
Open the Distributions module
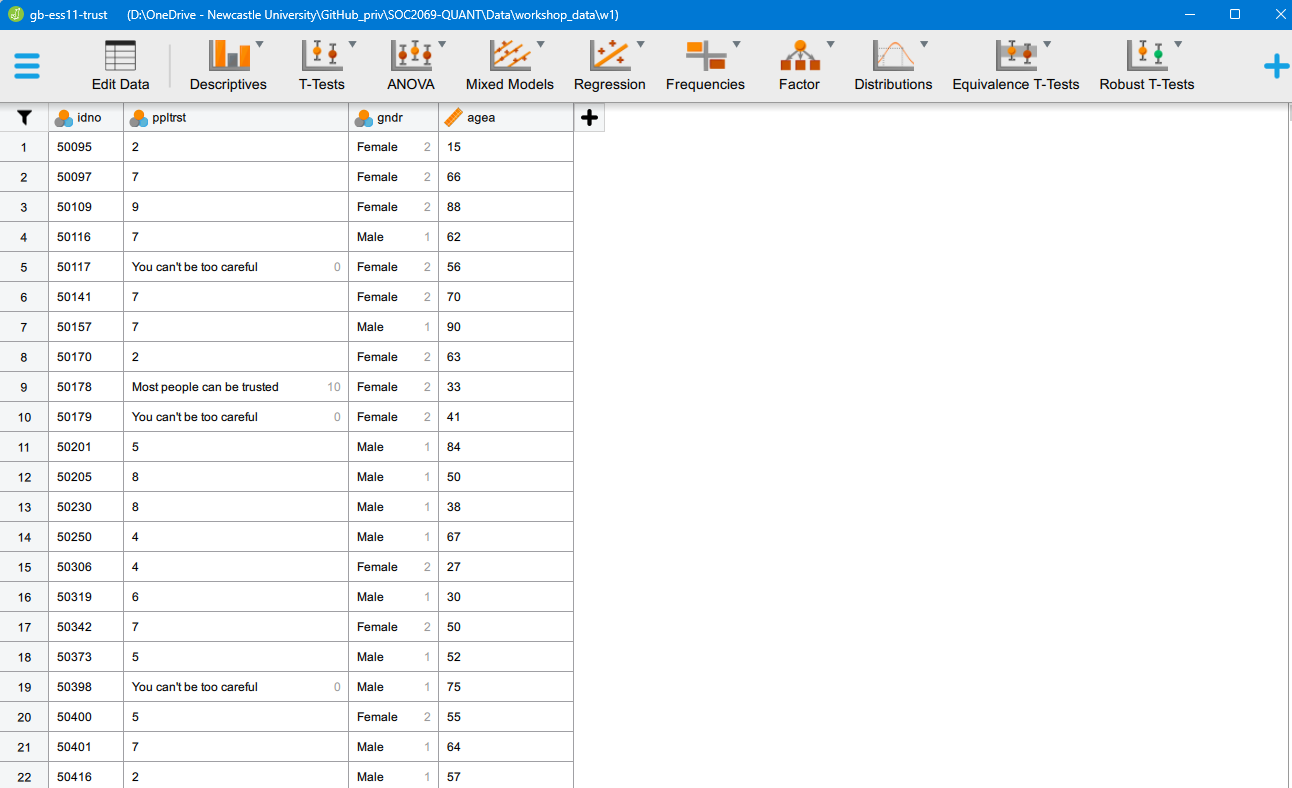[x=893, y=66]
